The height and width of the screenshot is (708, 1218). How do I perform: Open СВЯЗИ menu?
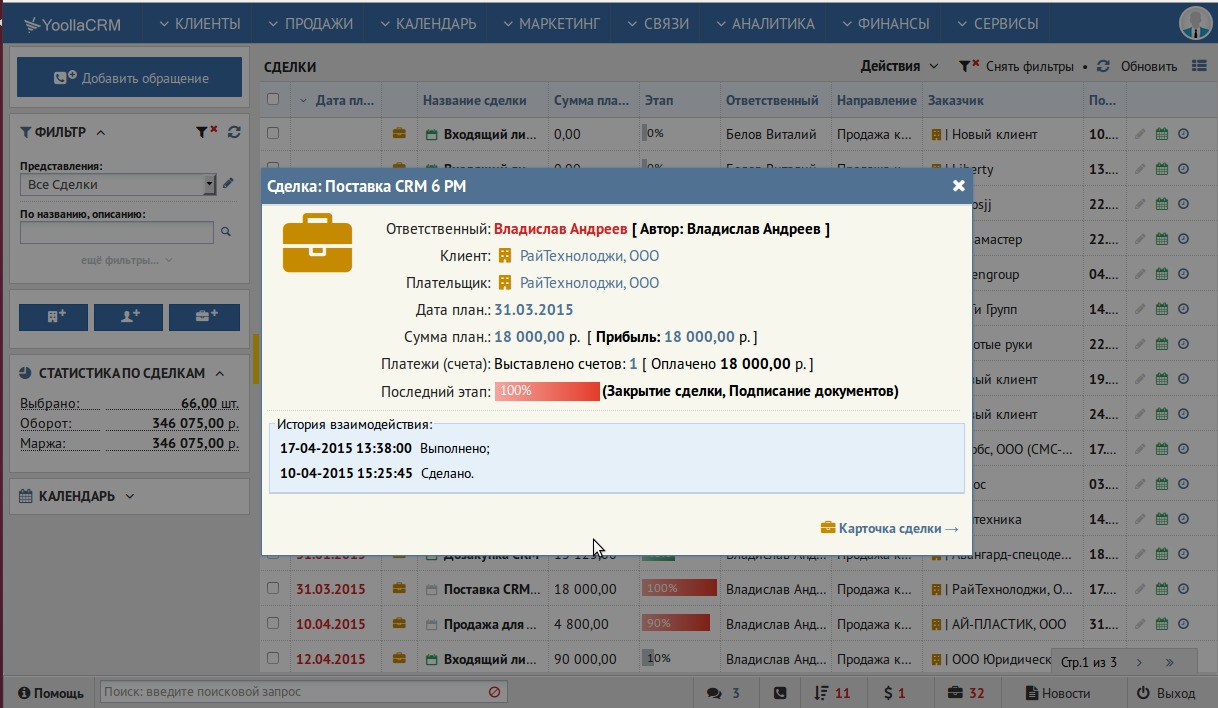pyautogui.click(x=657, y=23)
